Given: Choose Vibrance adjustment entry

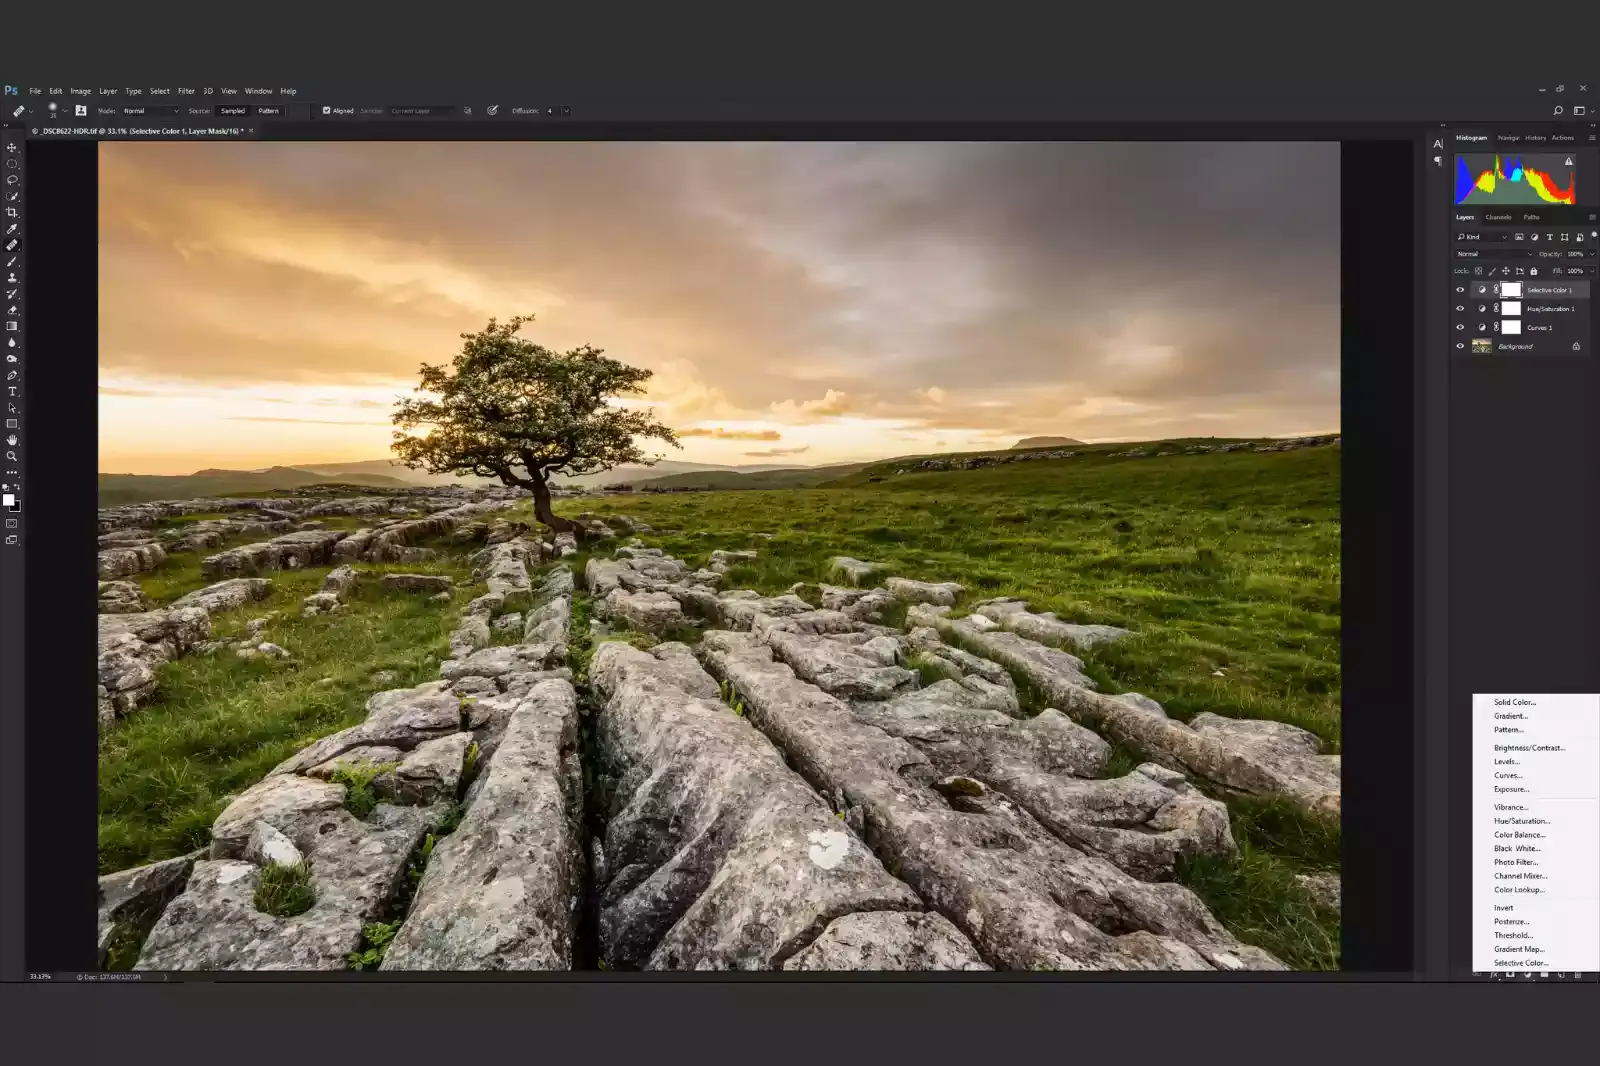Looking at the screenshot, I should (1511, 807).
